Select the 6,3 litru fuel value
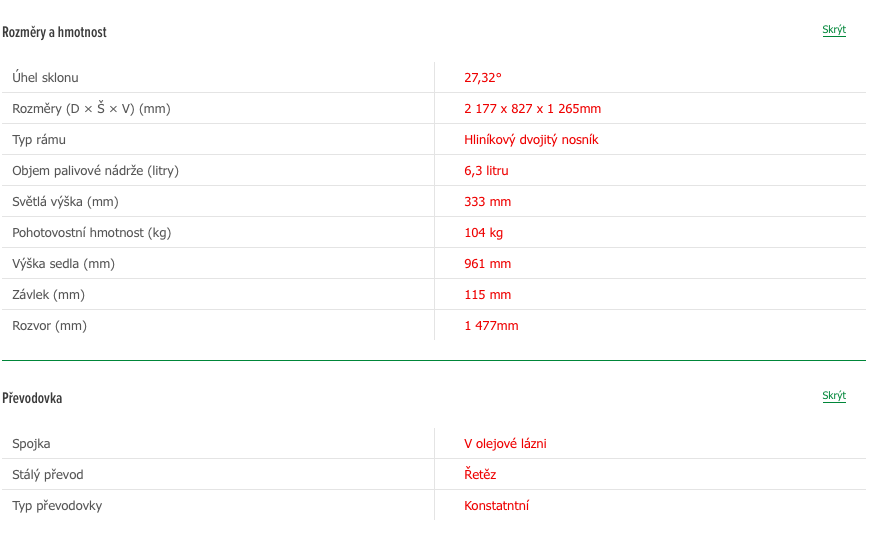This screenshot has width=887, height=537. 486,171
